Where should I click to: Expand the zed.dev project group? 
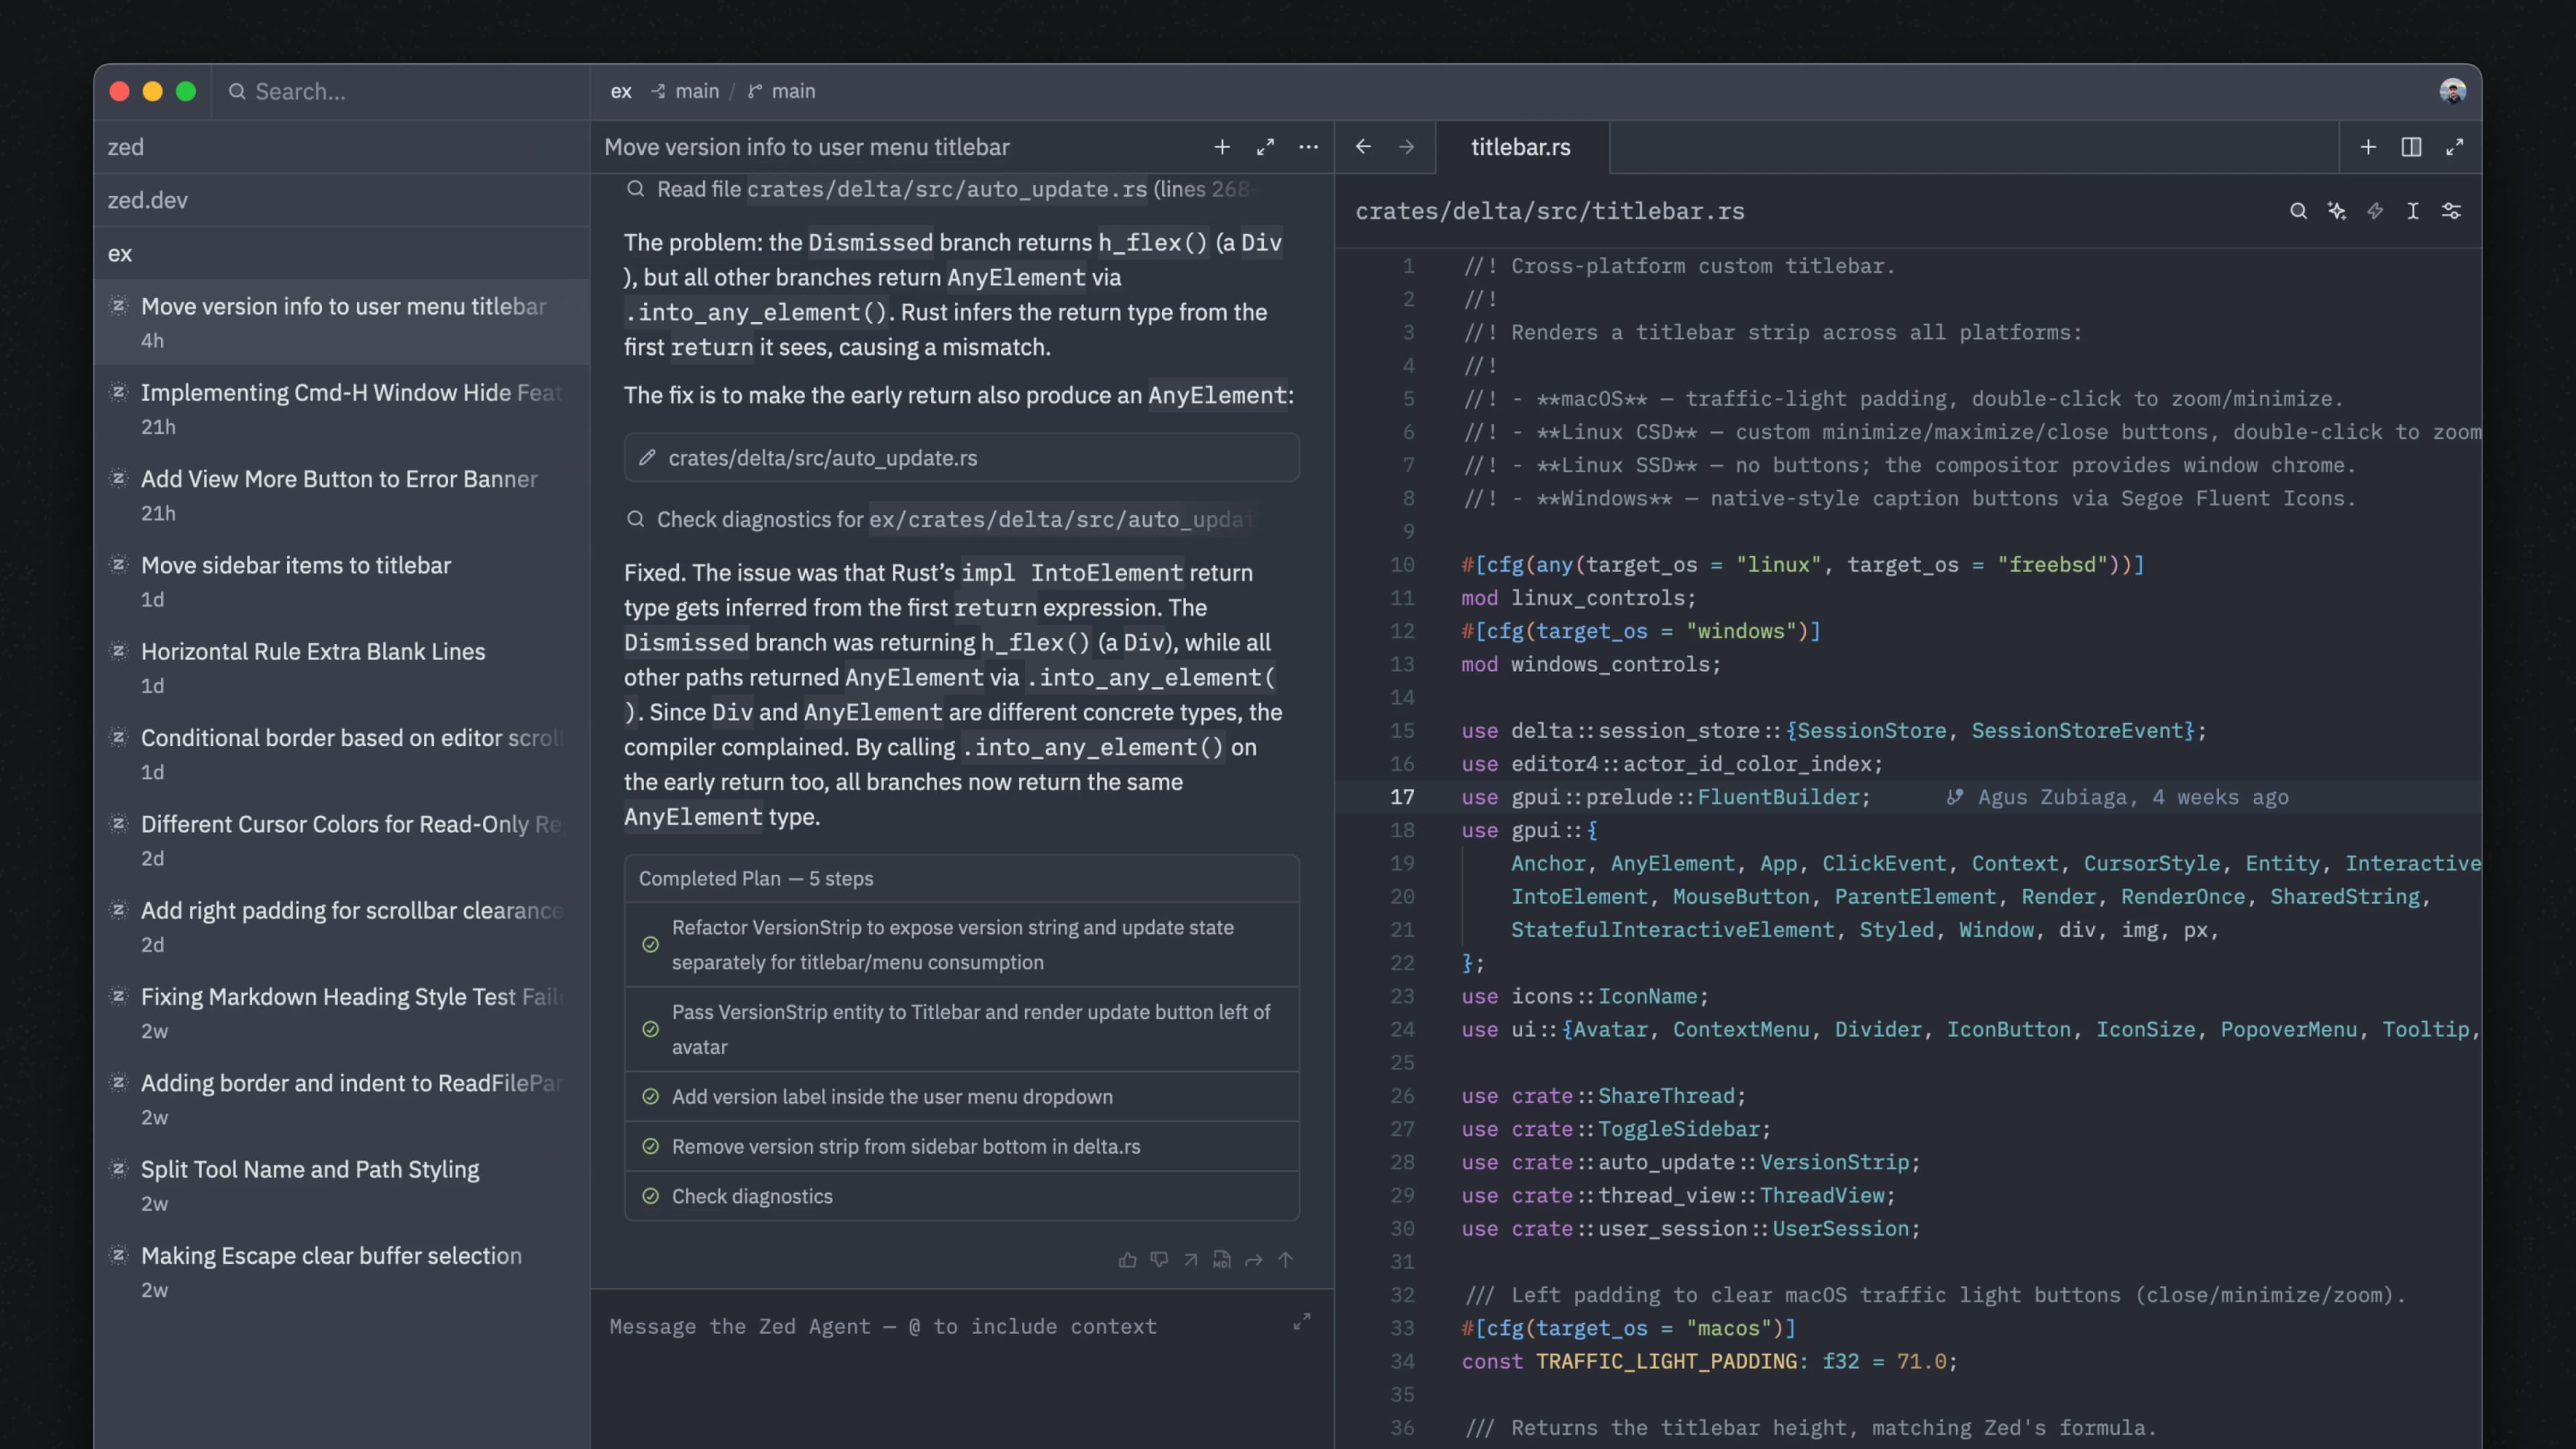(x=148, y=200)
